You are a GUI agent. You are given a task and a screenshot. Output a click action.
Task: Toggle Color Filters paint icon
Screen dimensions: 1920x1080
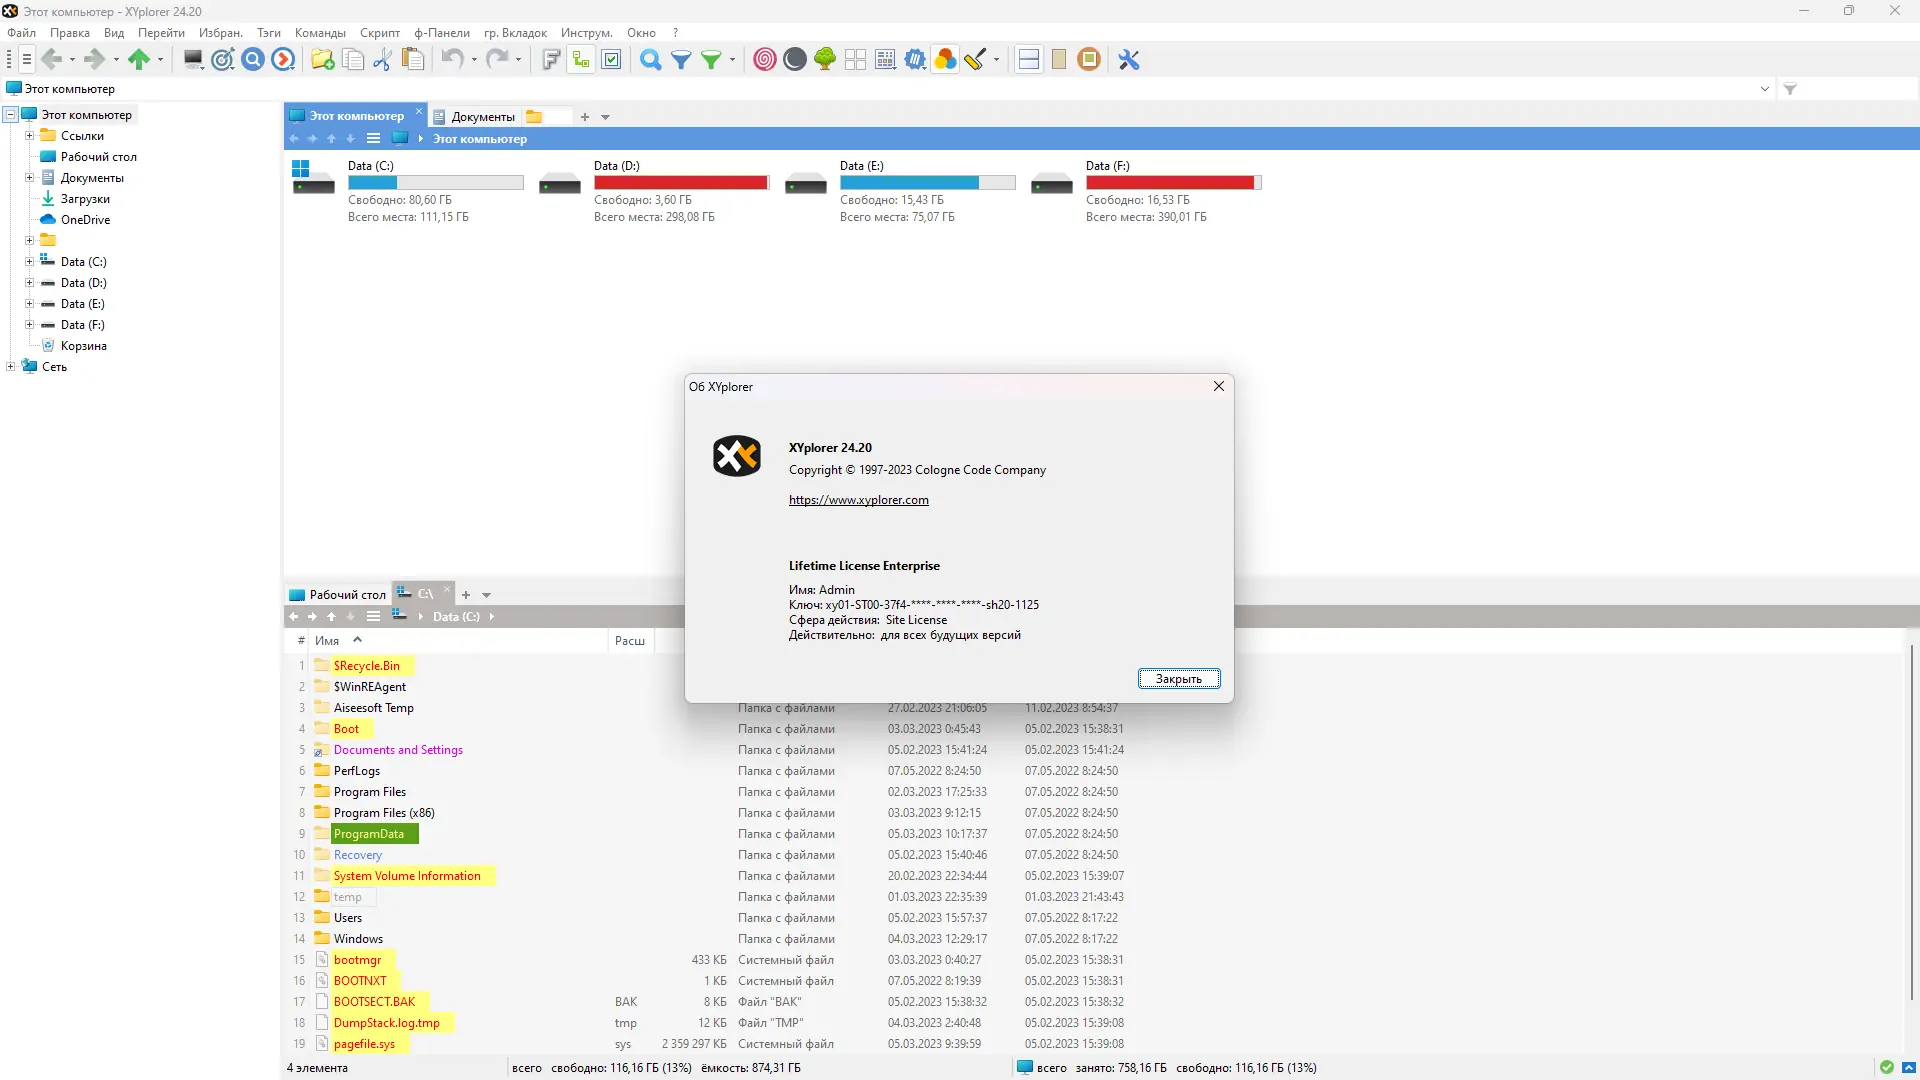(x=945, y=60)
